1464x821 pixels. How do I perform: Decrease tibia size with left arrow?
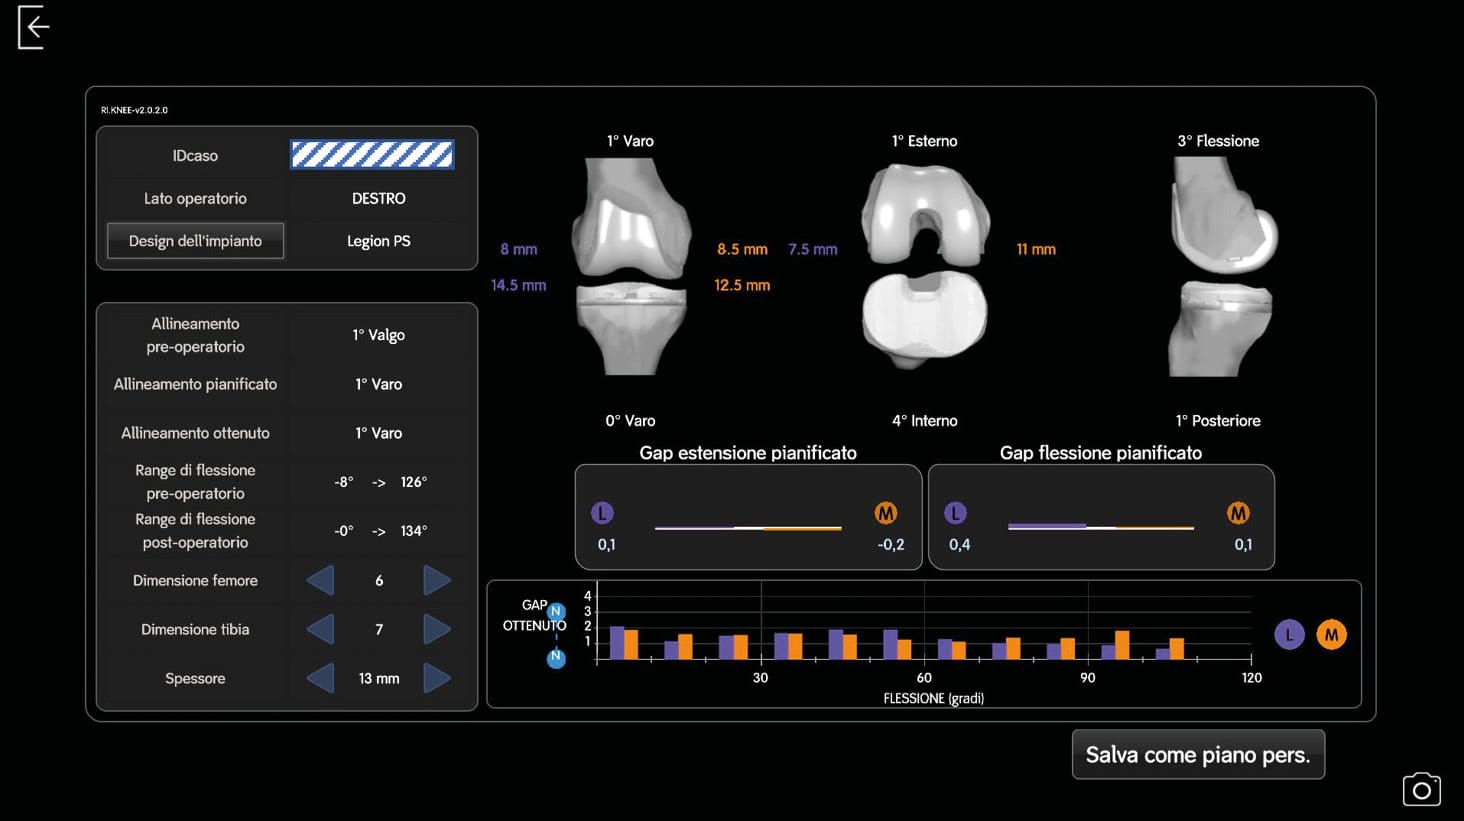321,630
